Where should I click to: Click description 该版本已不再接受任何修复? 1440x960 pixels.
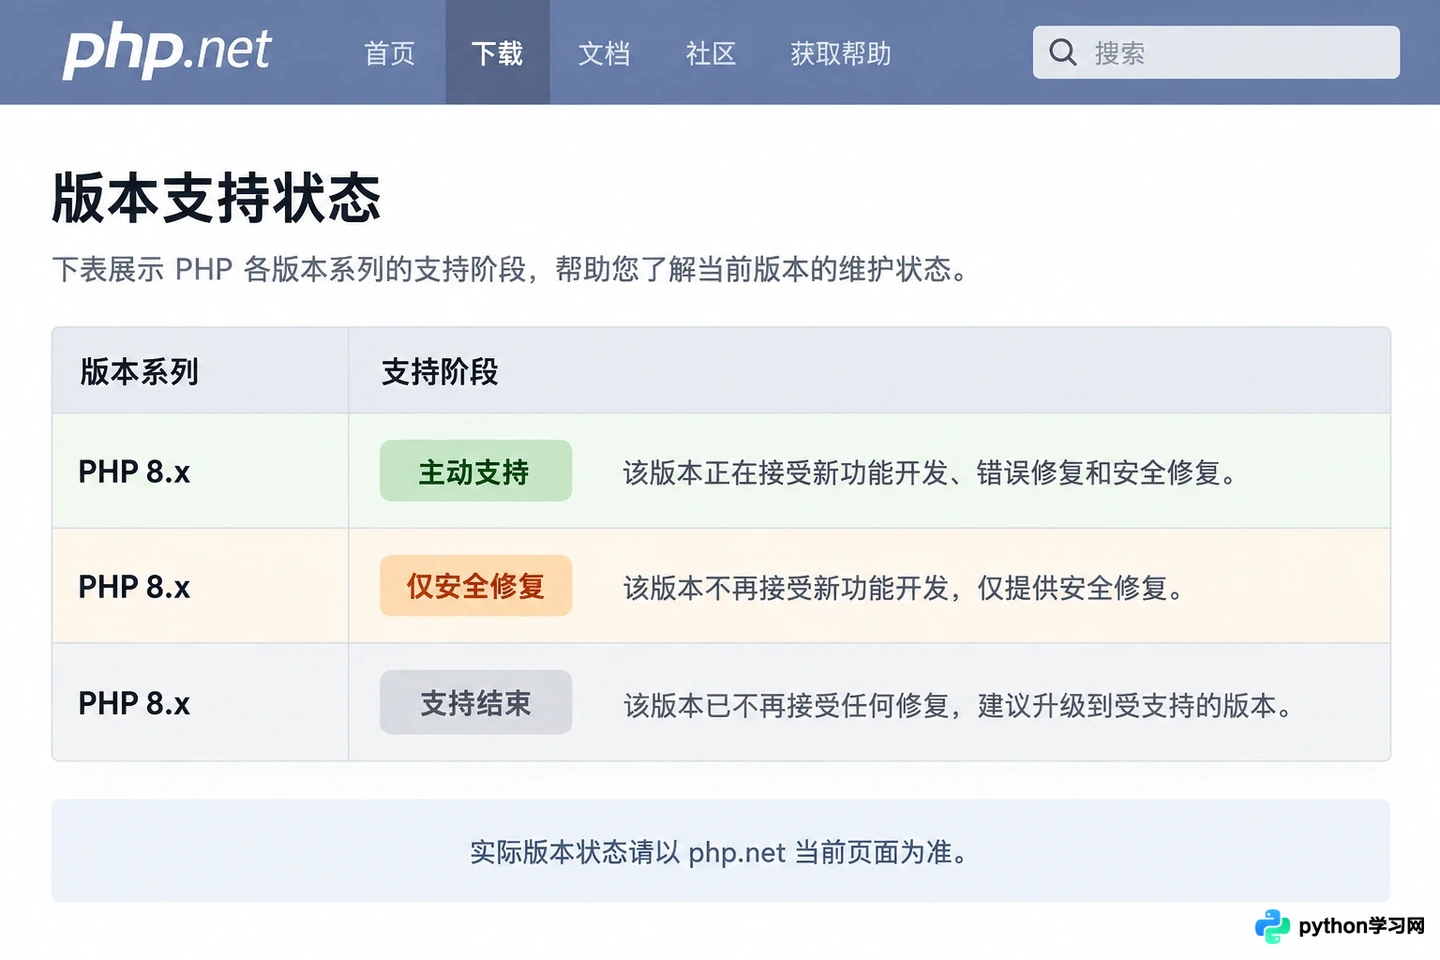[958, 706]
